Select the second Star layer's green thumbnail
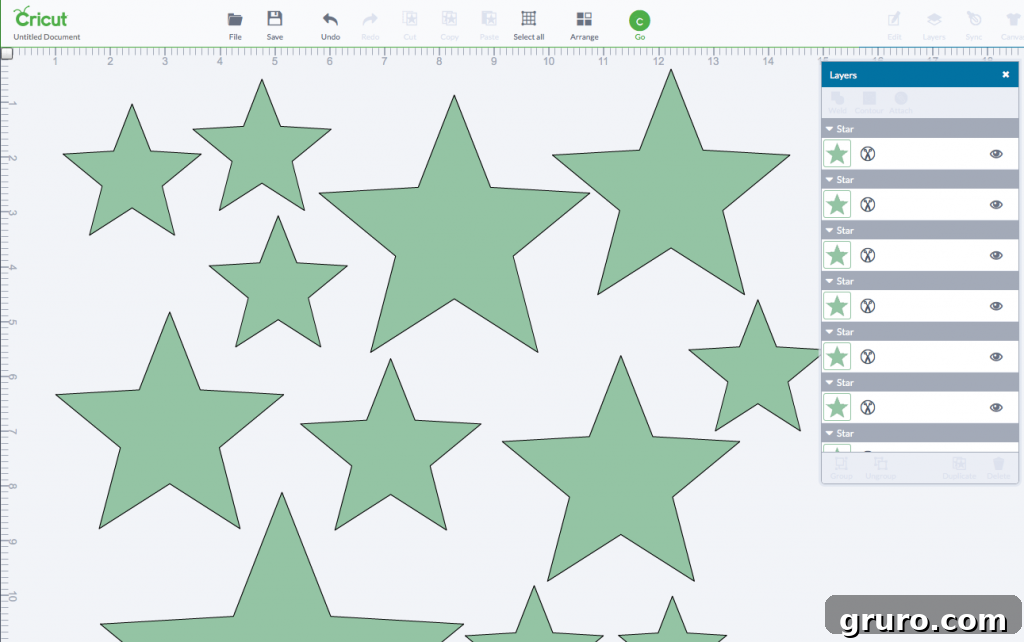This screenshot has width=1024, height=642. 837,205
